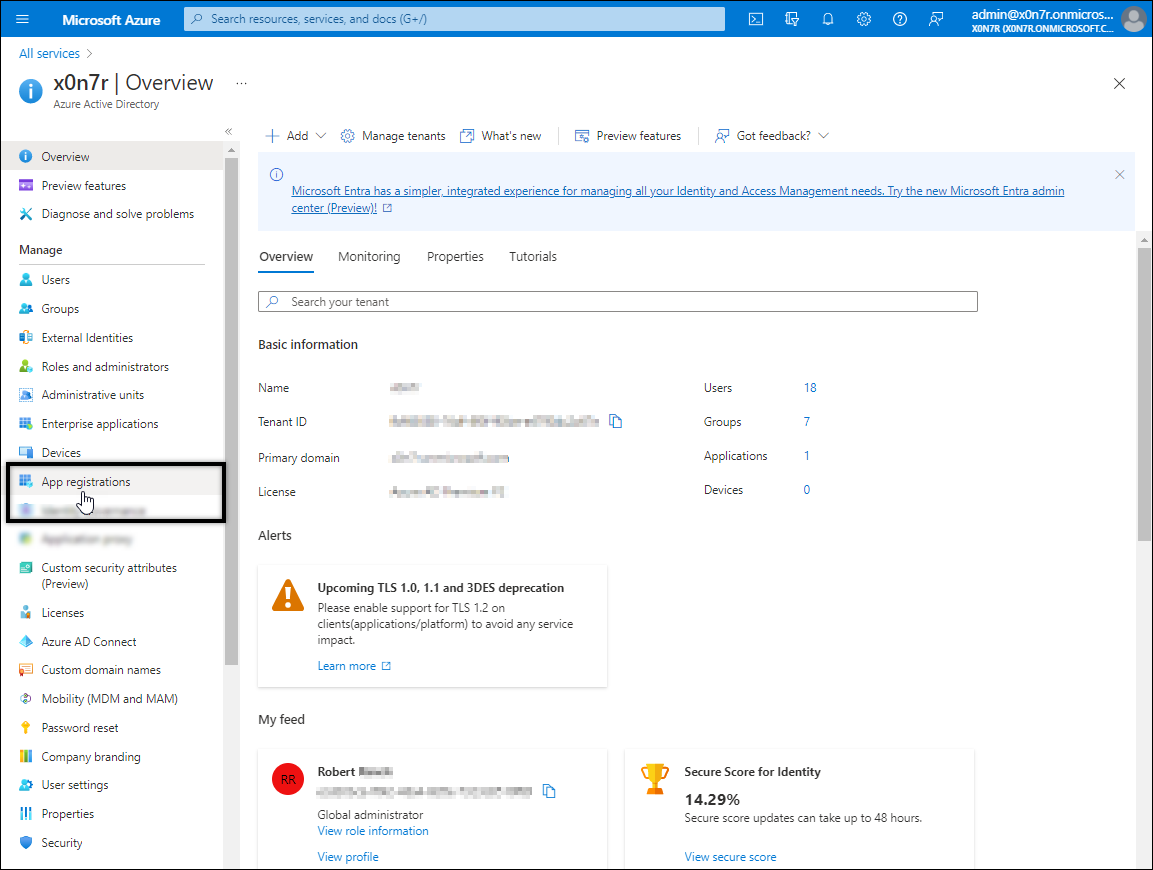Open the hamburger portal menu
Viewport: 1153px width, 870px height.
(23, 19)
